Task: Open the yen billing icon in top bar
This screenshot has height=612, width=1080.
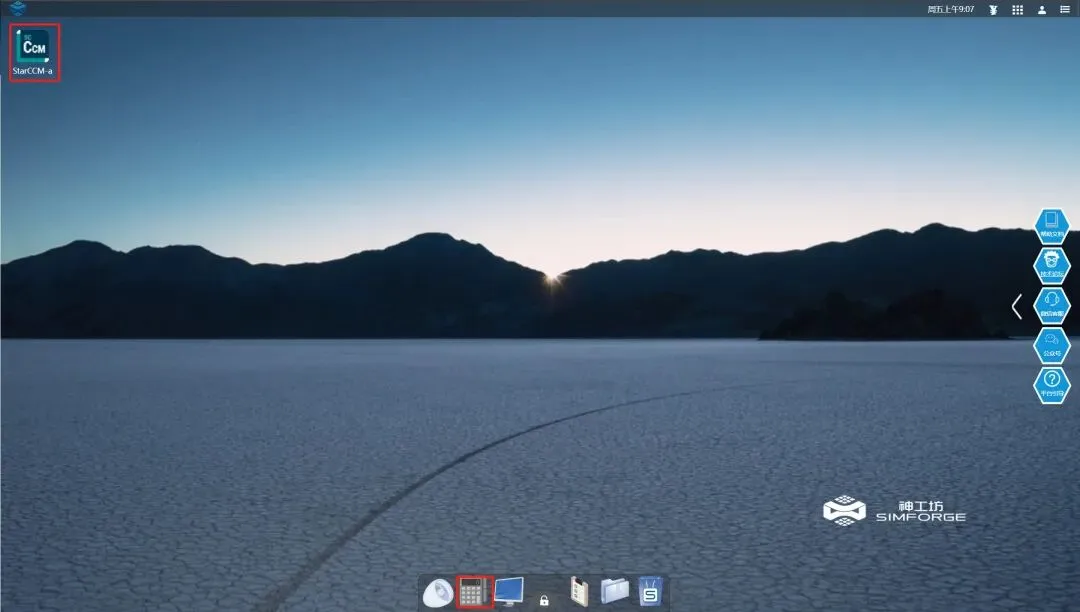Action: 993,10
